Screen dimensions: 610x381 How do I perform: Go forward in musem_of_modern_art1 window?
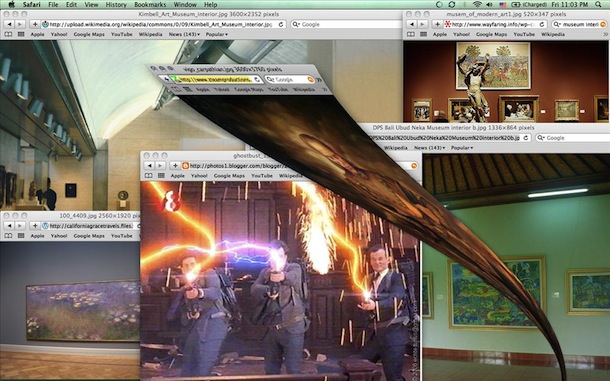coord(422,24)
